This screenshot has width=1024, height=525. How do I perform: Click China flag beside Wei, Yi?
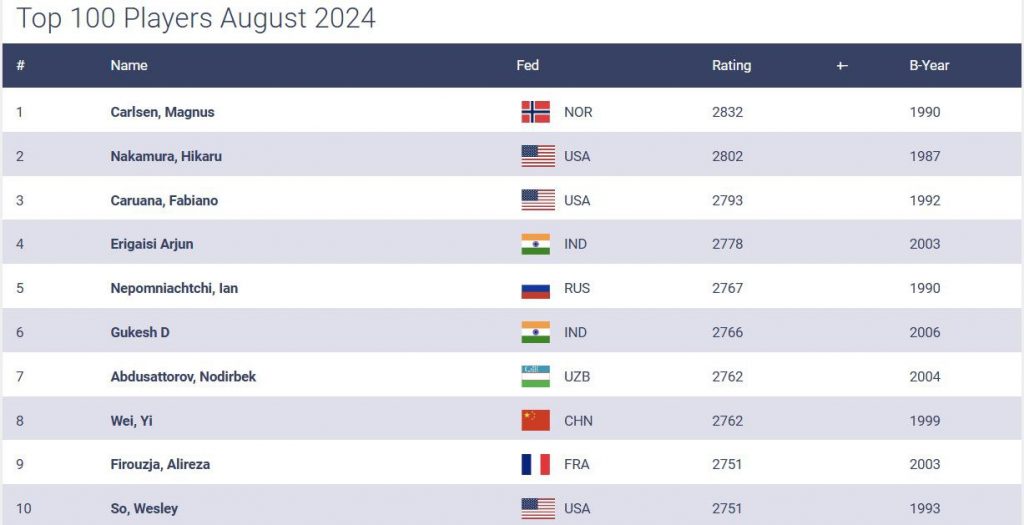(536, 421)
